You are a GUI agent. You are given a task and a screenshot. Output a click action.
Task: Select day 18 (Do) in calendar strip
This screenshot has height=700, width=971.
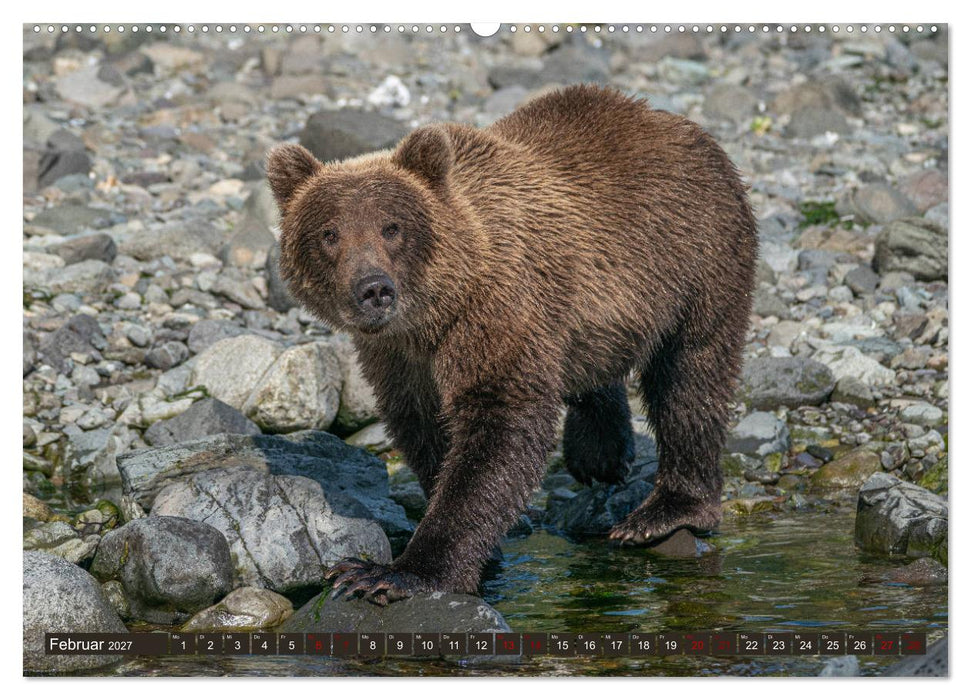[643, 644]
